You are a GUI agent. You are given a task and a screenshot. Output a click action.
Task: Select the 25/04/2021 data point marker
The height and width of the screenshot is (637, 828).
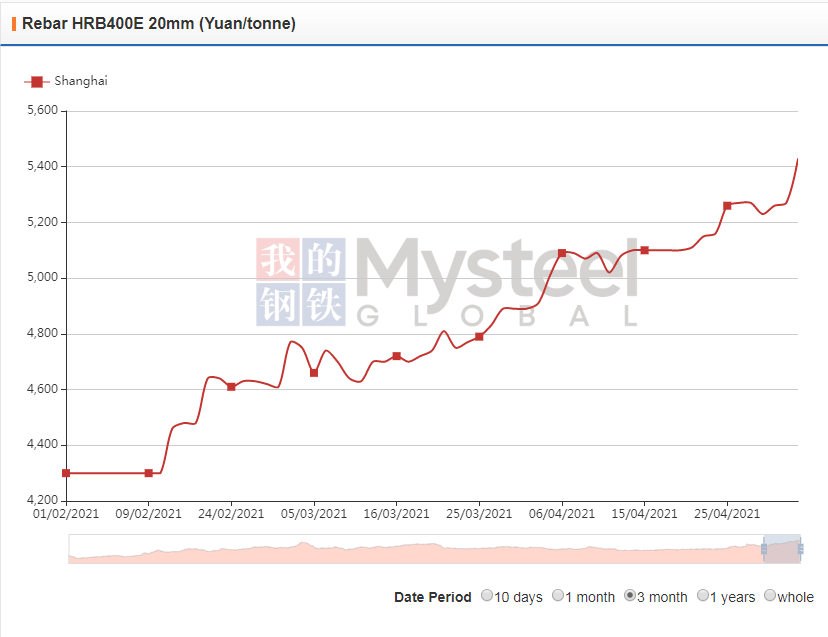click(x=727, y=206)
